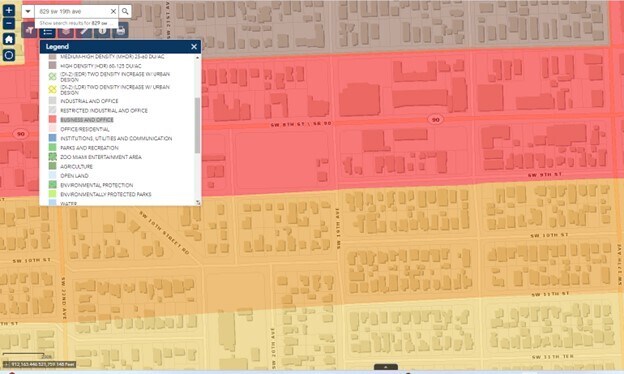The width and height of the screenshot is (624, 374).
Task: Click the Legend panel scrollbar thumb
Action: 197,125
